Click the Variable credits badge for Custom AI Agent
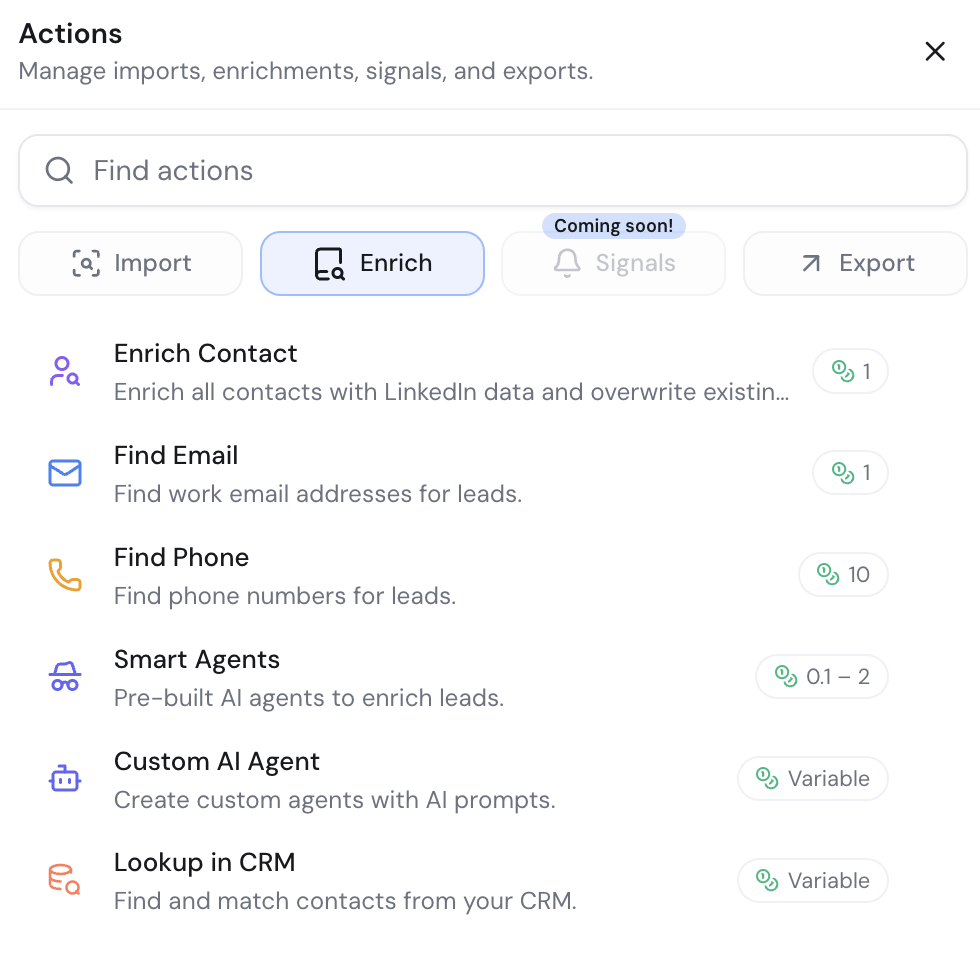 812,778
